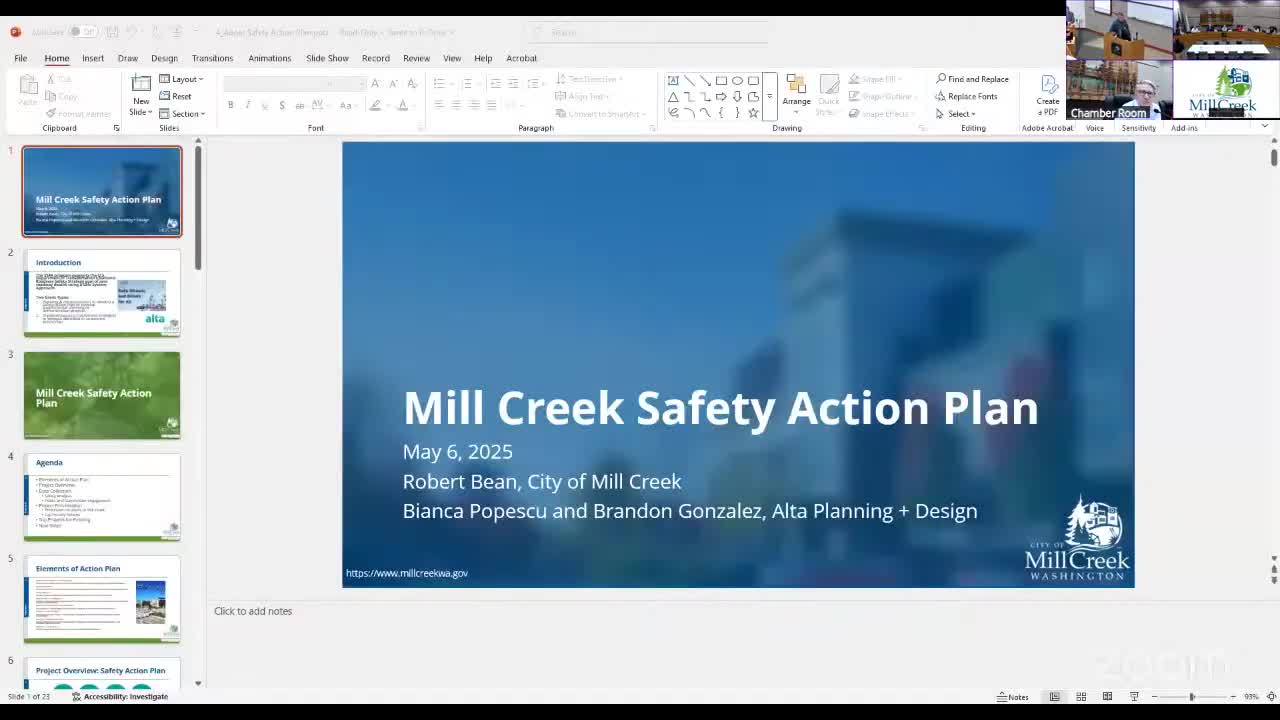
Task: Start Slide Show from status bar icon
Action: [x=1134, y=697]
